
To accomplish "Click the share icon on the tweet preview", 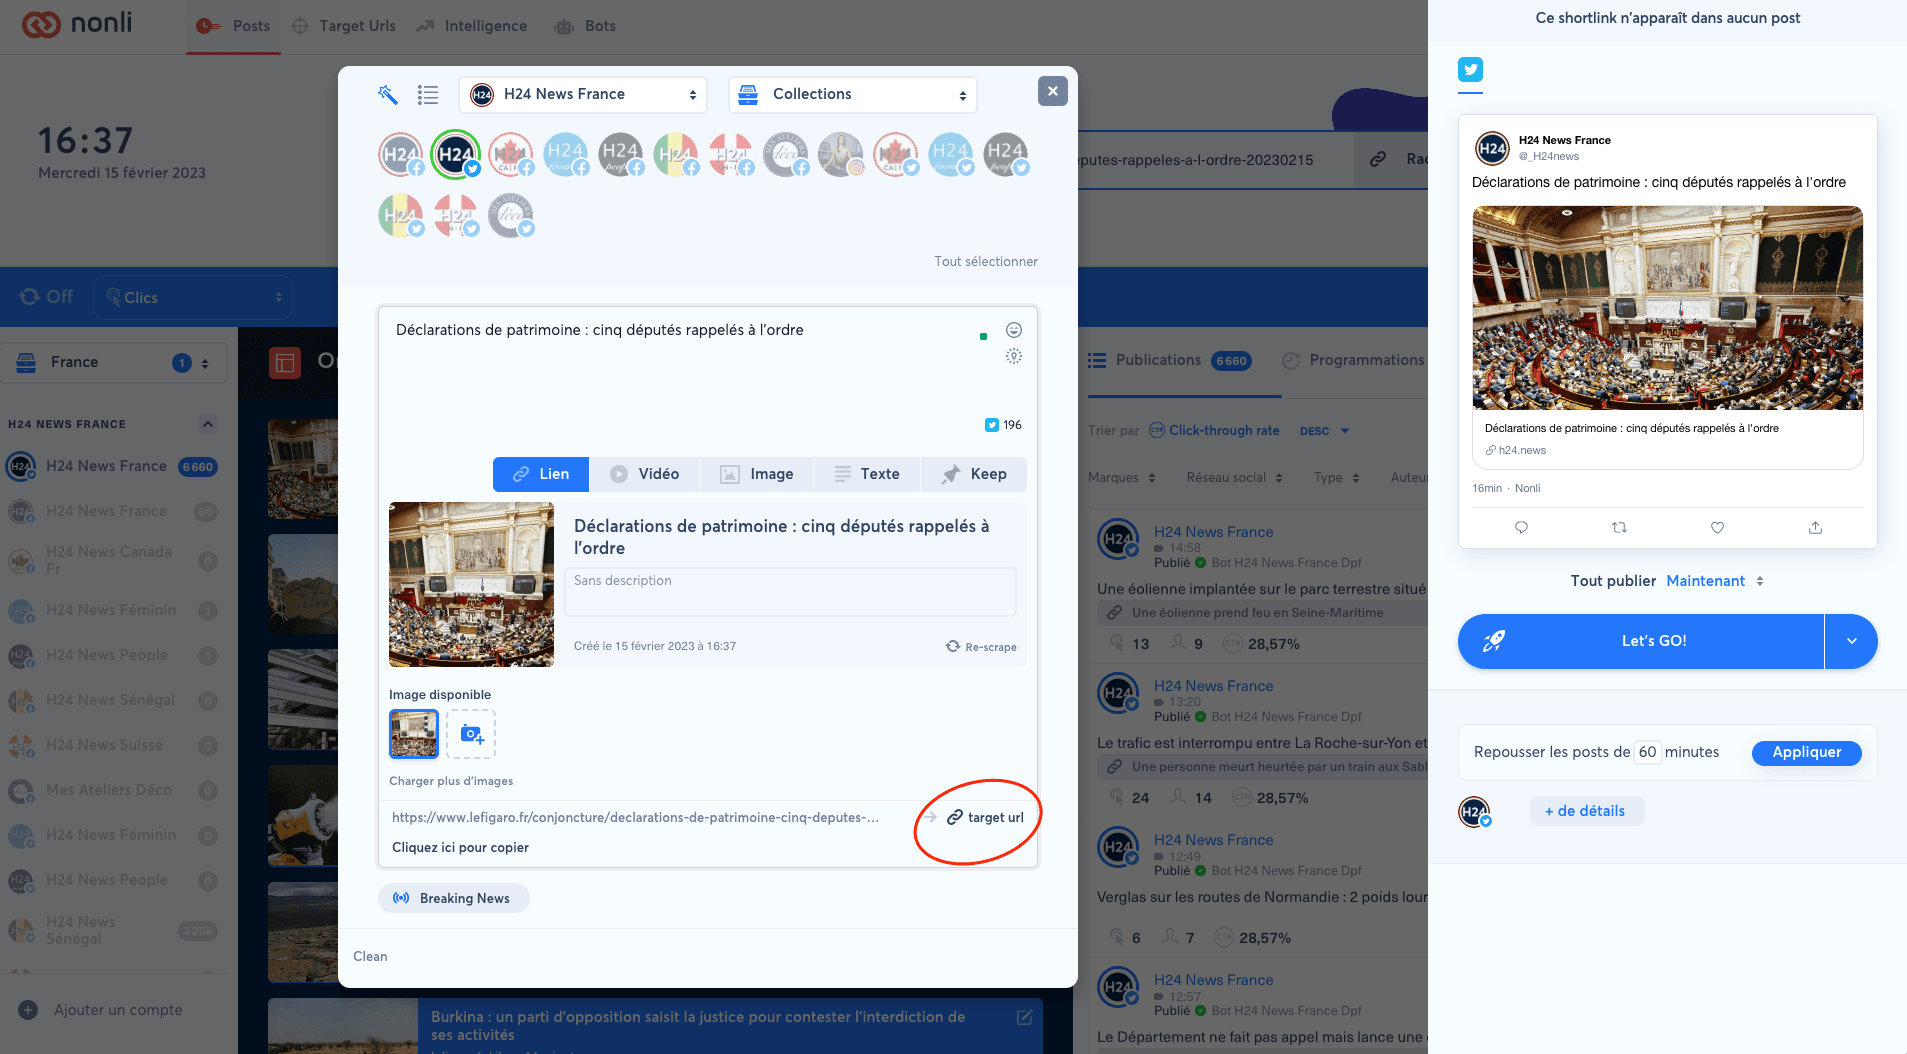I will (1815, 527).
